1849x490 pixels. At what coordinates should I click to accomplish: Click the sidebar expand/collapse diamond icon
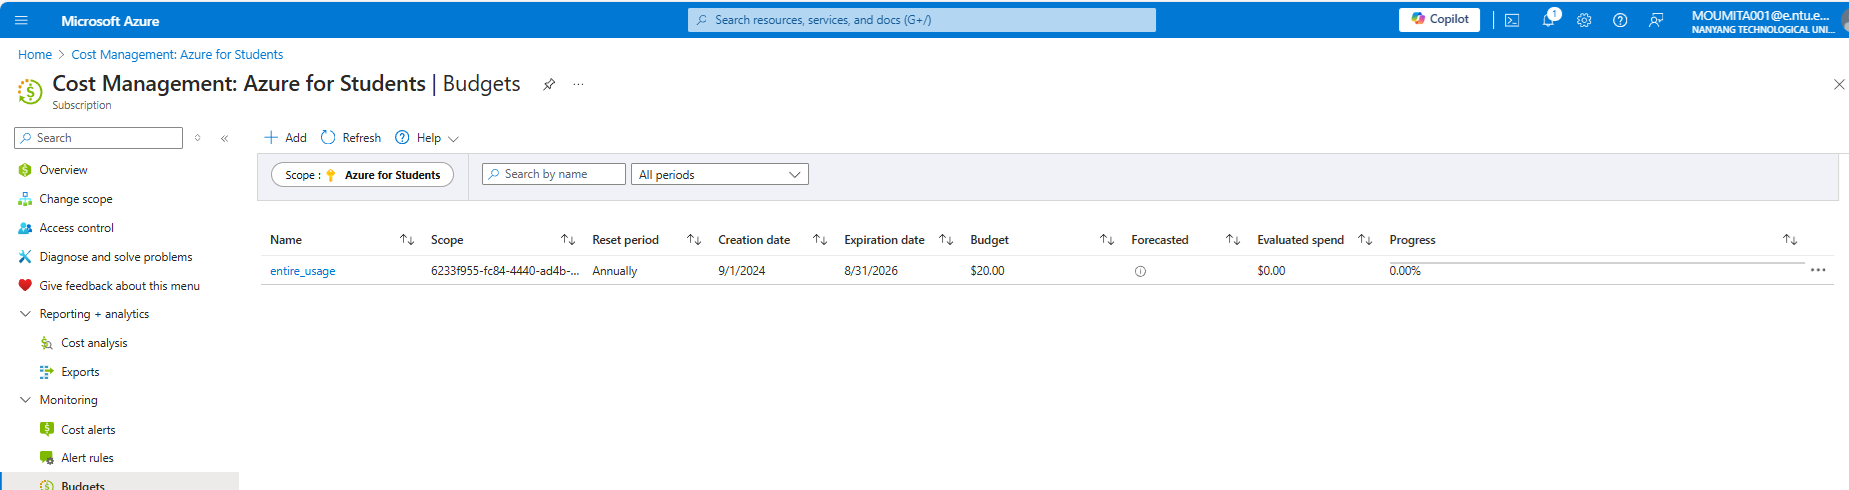point(198,138)
